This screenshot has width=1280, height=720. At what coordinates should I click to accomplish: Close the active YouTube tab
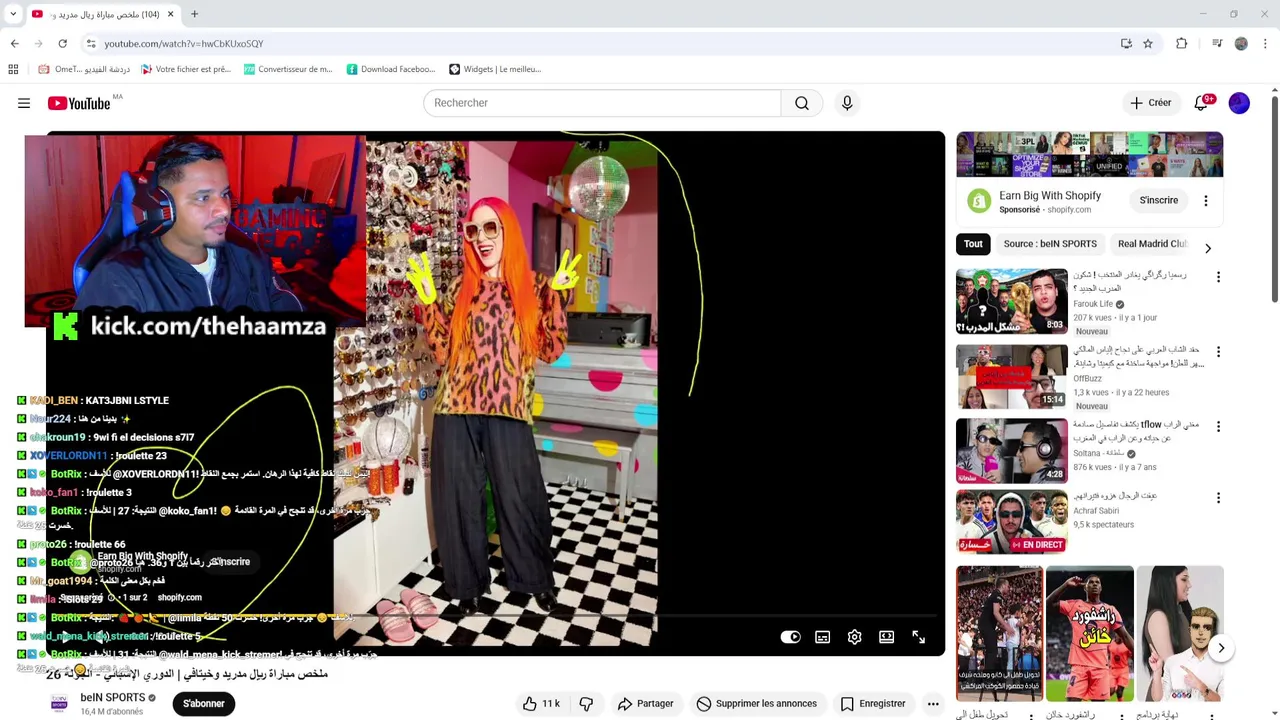(x=170, y=14)
